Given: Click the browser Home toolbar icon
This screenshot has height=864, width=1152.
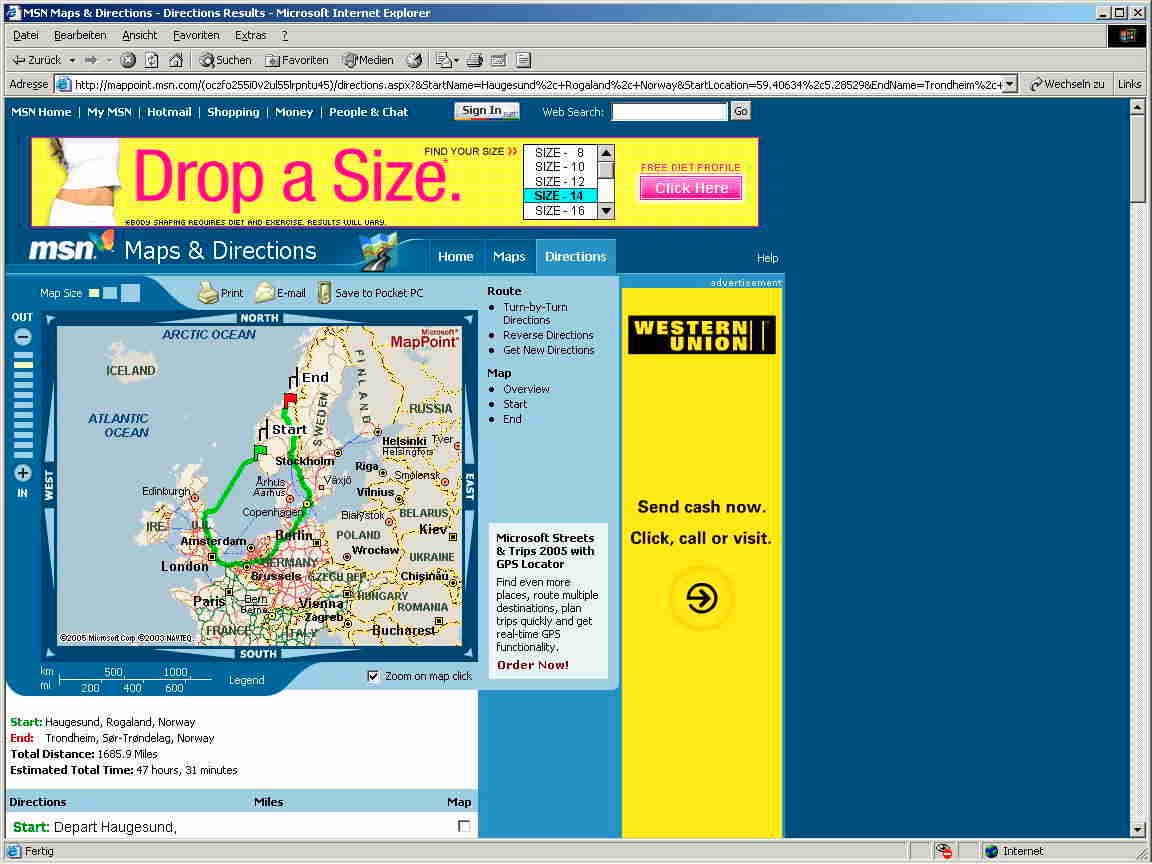Looking at the screenshot, I should pyautogui.click(x=176, y=60).
